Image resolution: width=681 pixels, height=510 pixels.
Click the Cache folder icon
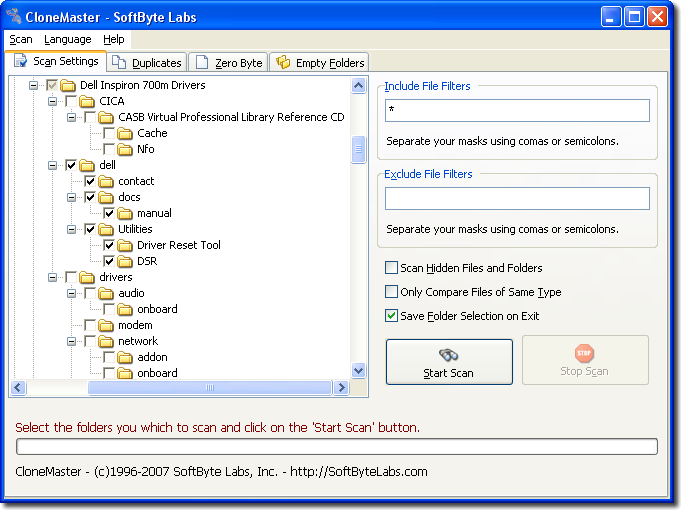point(125,133)
